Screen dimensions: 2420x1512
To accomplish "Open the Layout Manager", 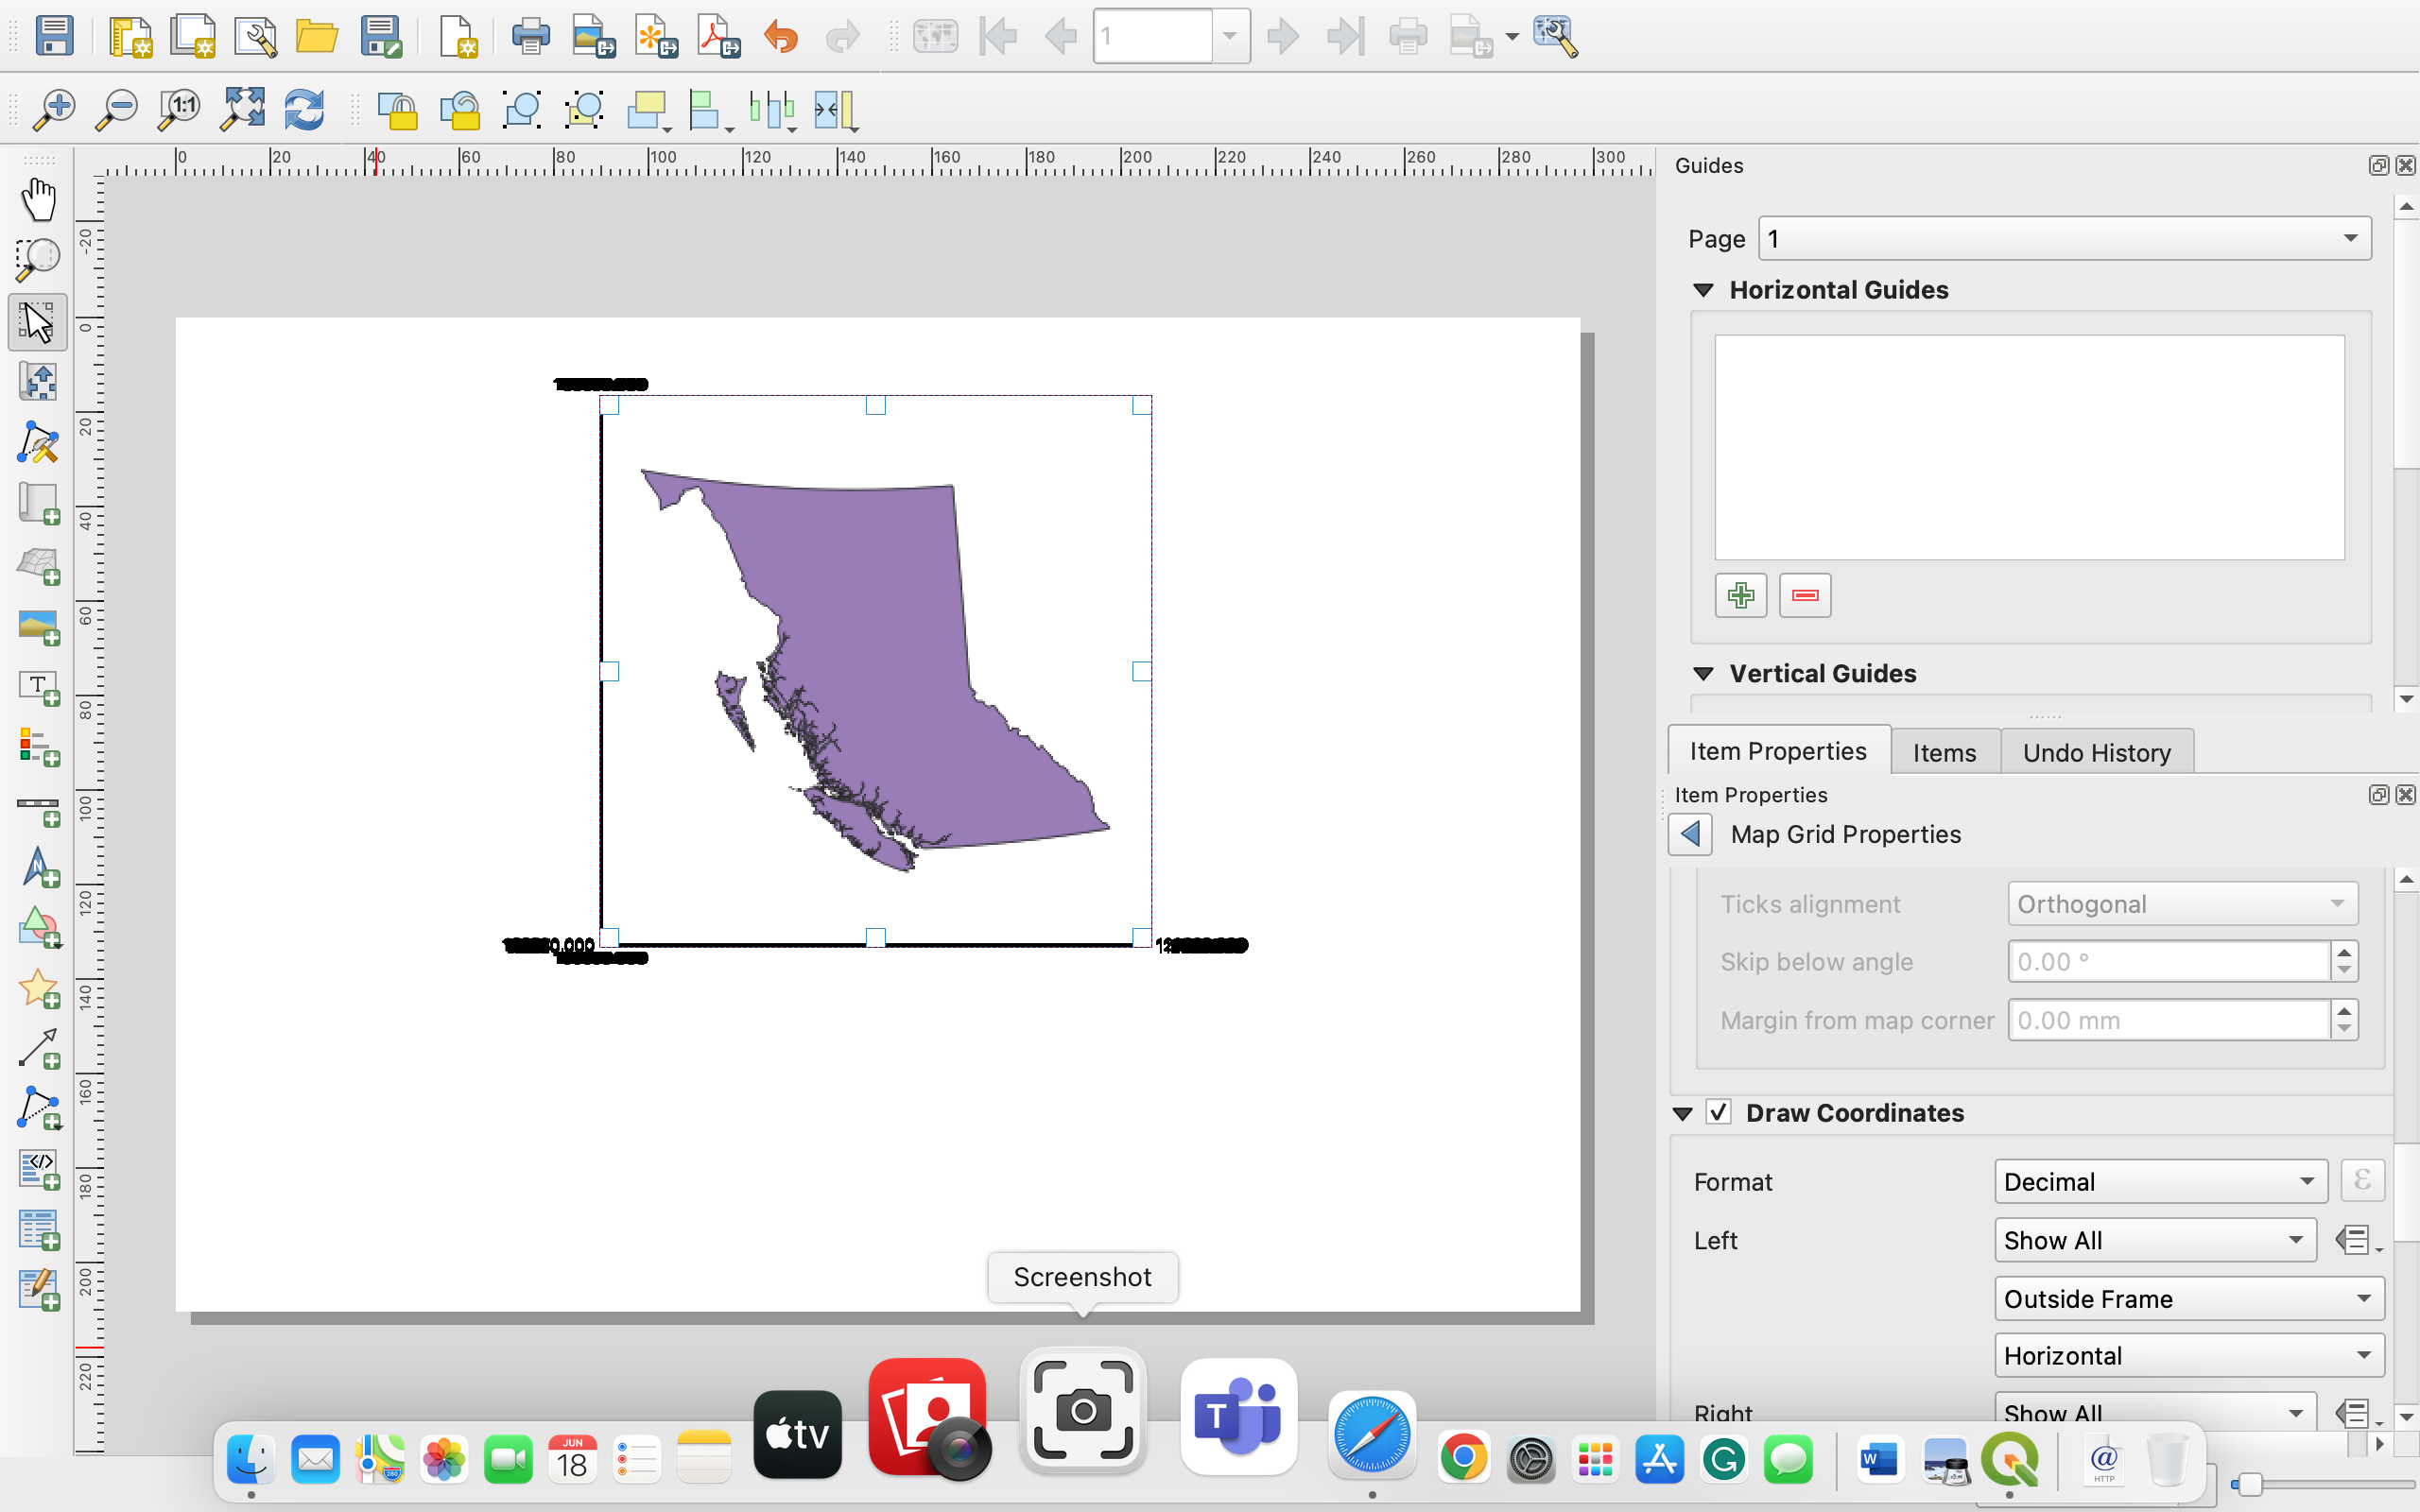I will (255, 36).
